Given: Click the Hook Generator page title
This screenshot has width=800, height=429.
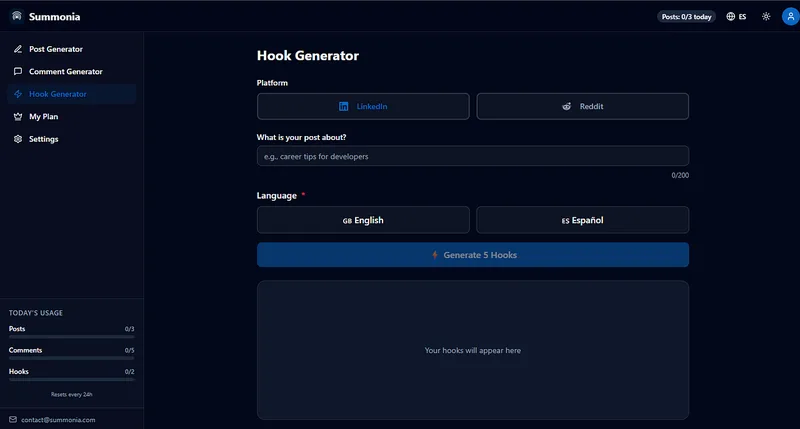Looking at the screenshot, I should pos(308,56).
